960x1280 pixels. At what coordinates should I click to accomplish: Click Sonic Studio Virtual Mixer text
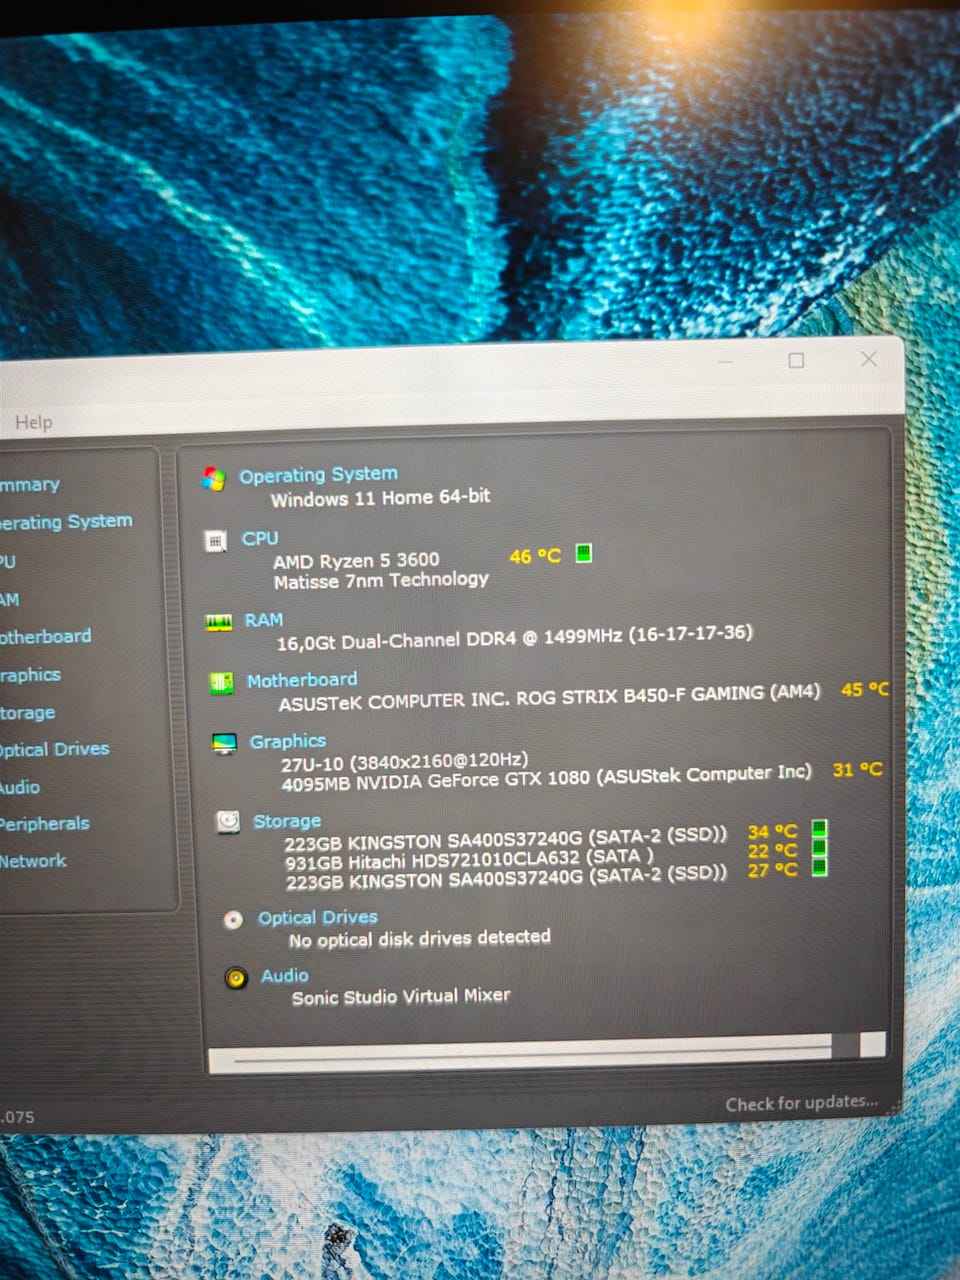pyautogui.click(x=401, y=996)
